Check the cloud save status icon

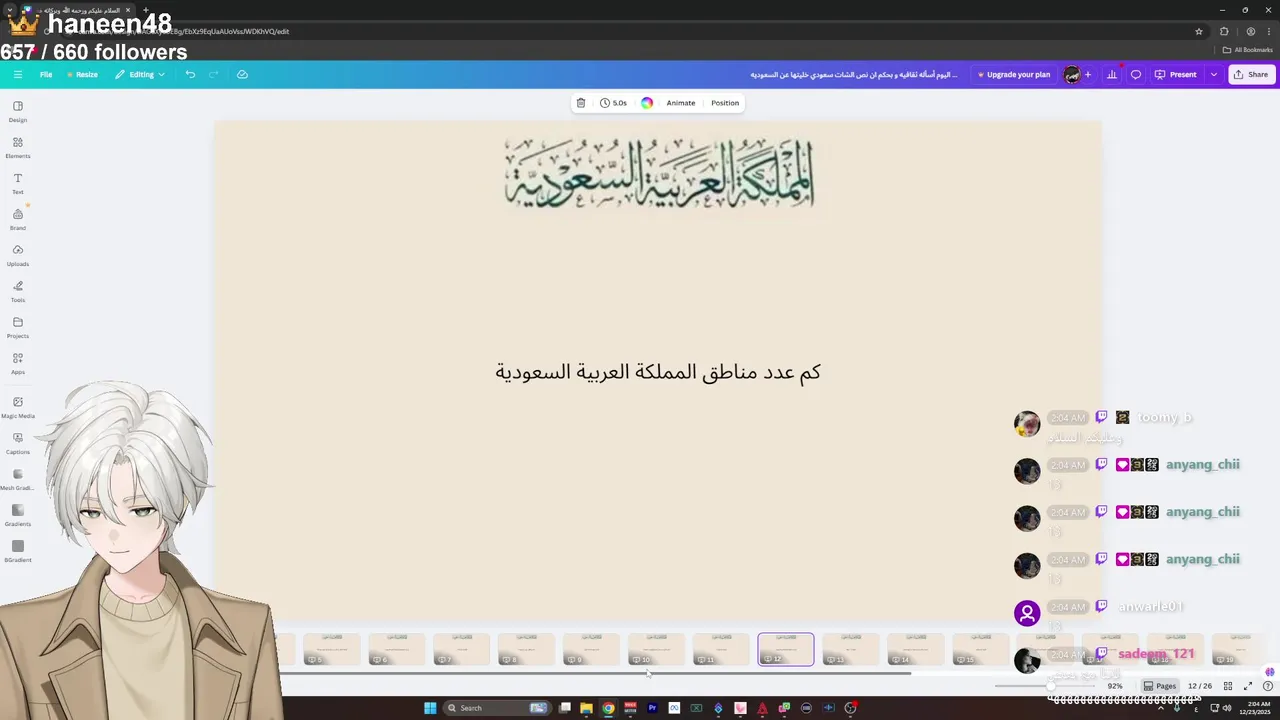pos(242,74)
